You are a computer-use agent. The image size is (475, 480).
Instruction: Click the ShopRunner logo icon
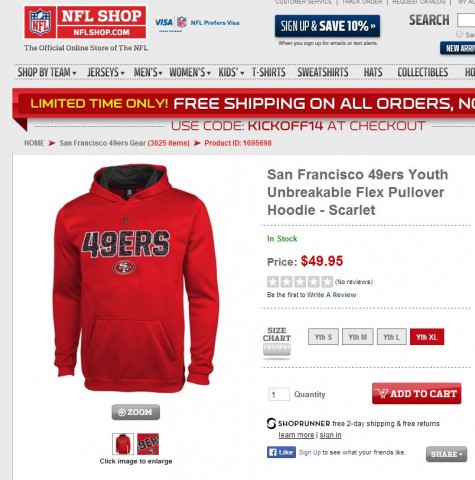click(271, 424)
